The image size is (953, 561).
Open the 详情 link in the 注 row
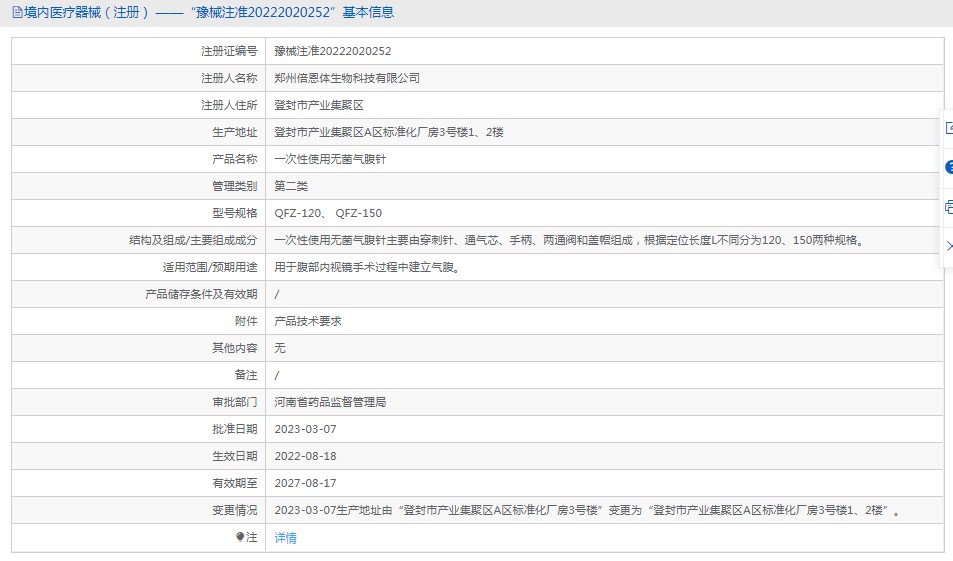[x=285, y=538]
